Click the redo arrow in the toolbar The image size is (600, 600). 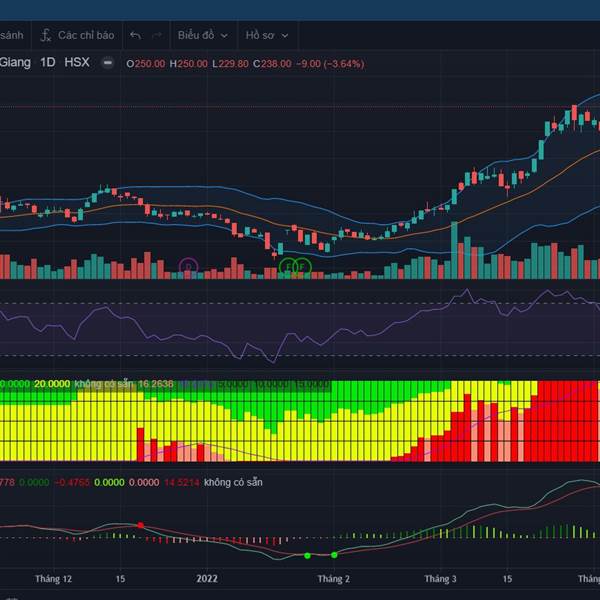pyautogui.click(x=156, y=35)
